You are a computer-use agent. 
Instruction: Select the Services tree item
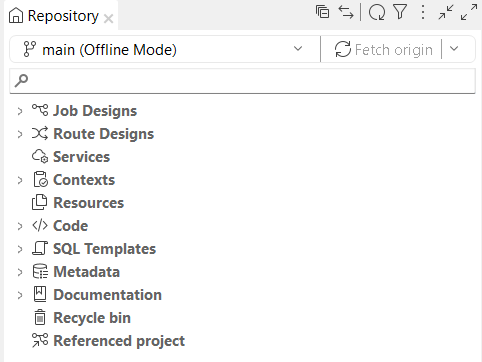[81, 157]
